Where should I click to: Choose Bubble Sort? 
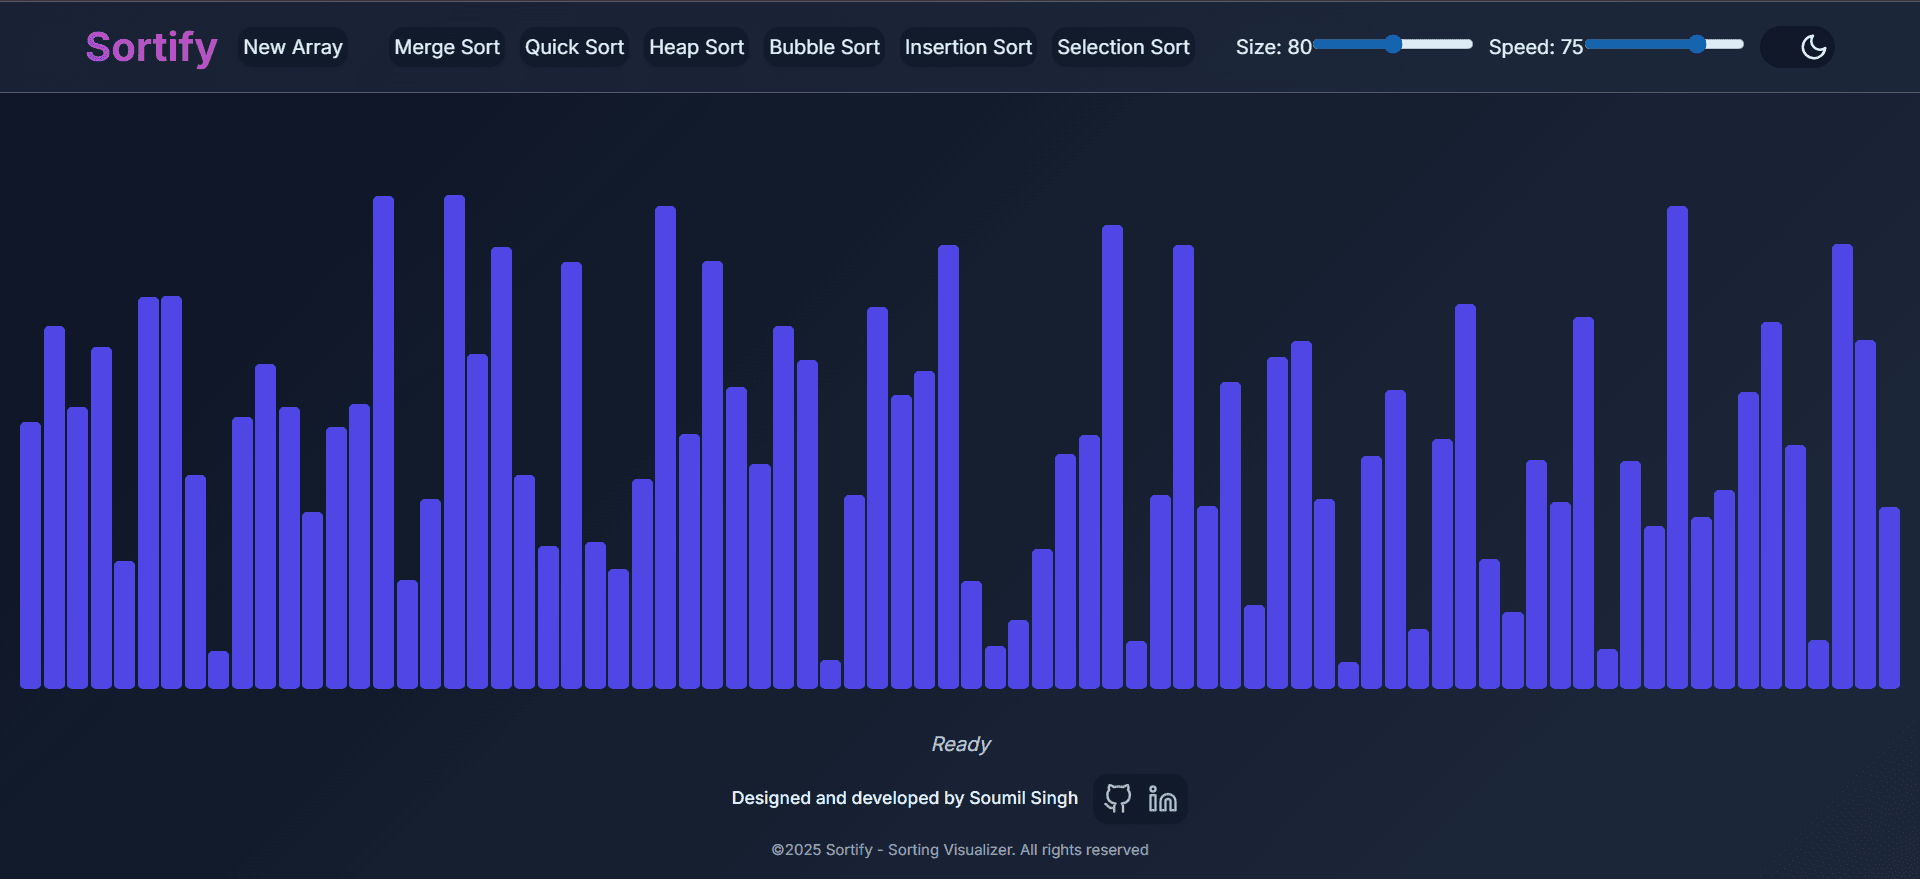pyautogui.click(x=824, y=47)
